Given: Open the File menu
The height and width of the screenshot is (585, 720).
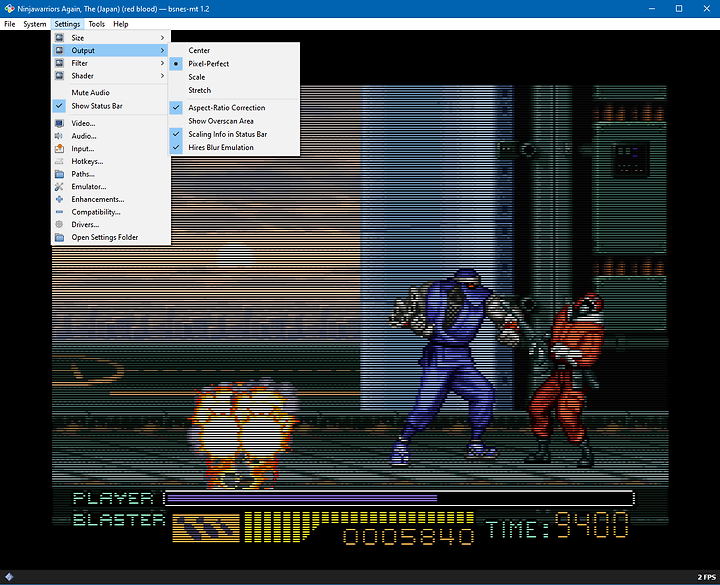Looking at the screenshot, I should click(10, 24).
